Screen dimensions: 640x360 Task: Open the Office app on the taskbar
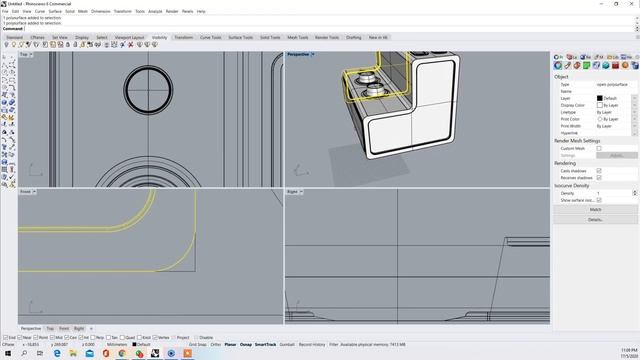point(106,353)
